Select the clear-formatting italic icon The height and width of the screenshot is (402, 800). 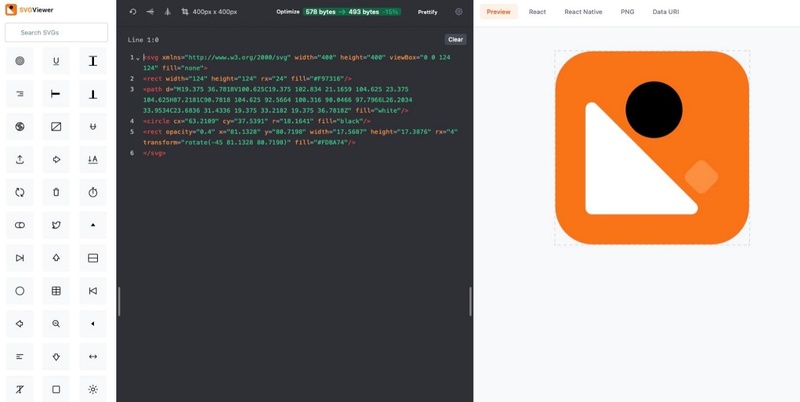[19, 389]
